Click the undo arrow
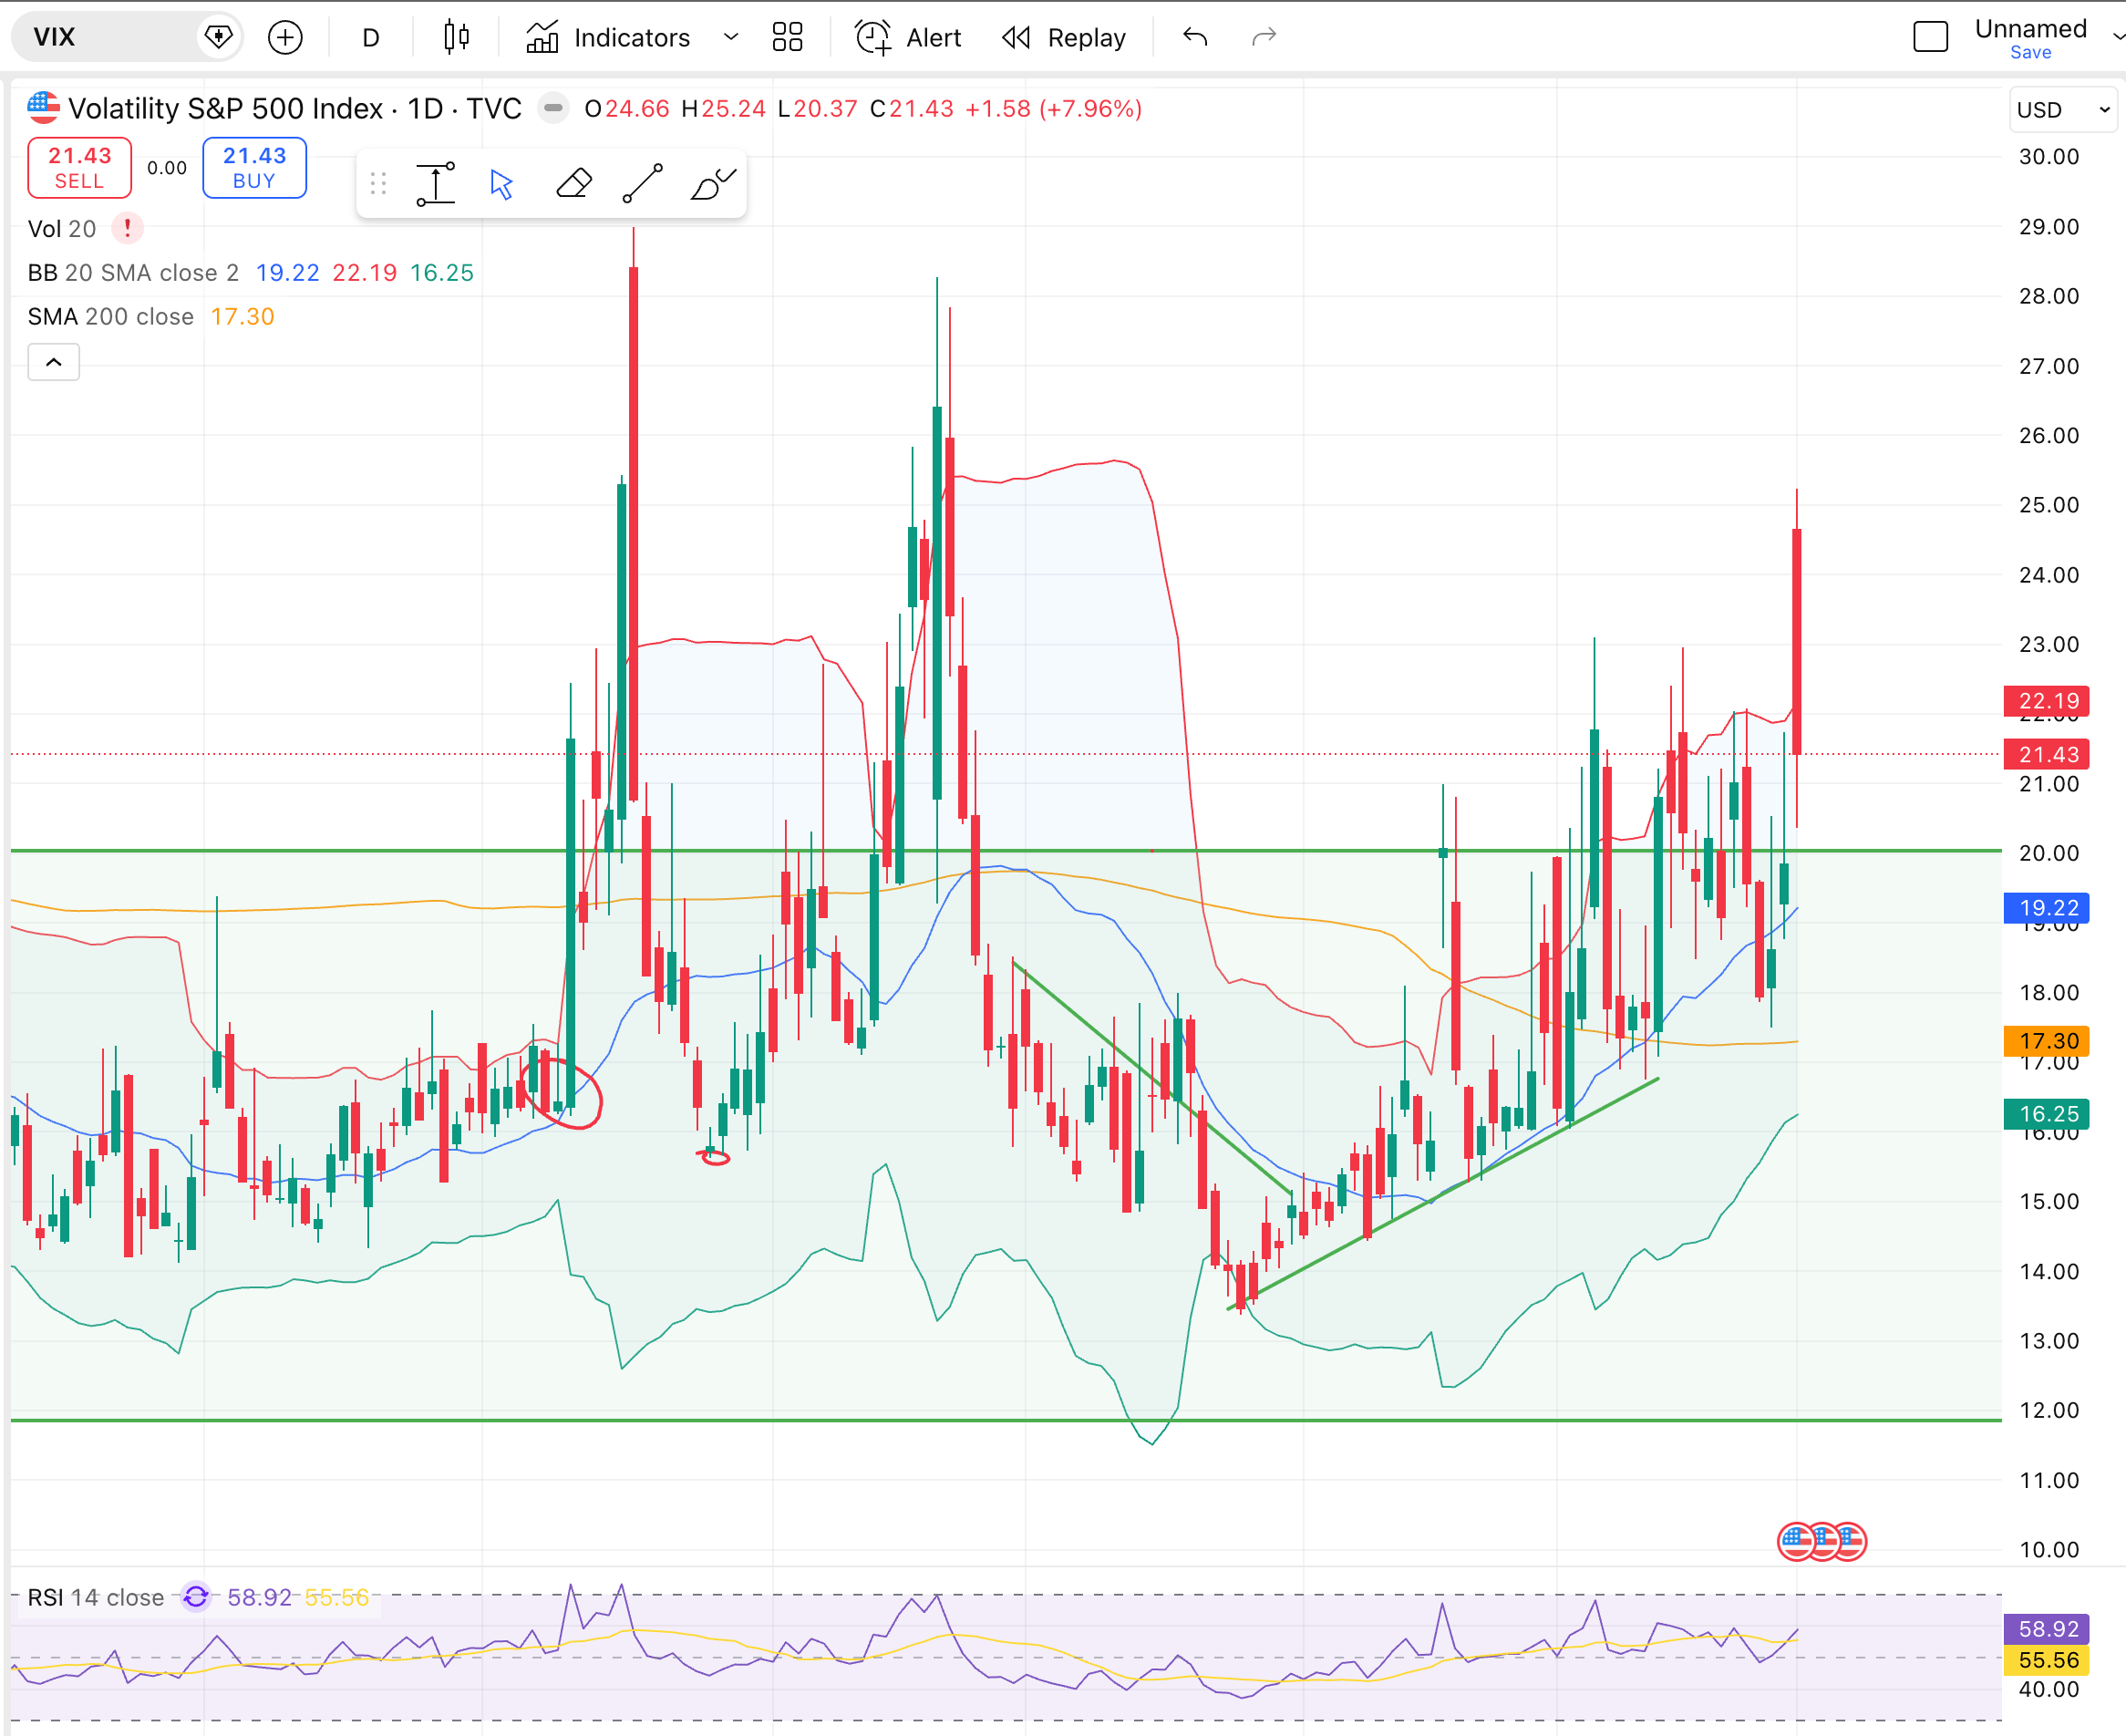The width and height of the screenshot is (2126, 1736). click(1195, 38)
